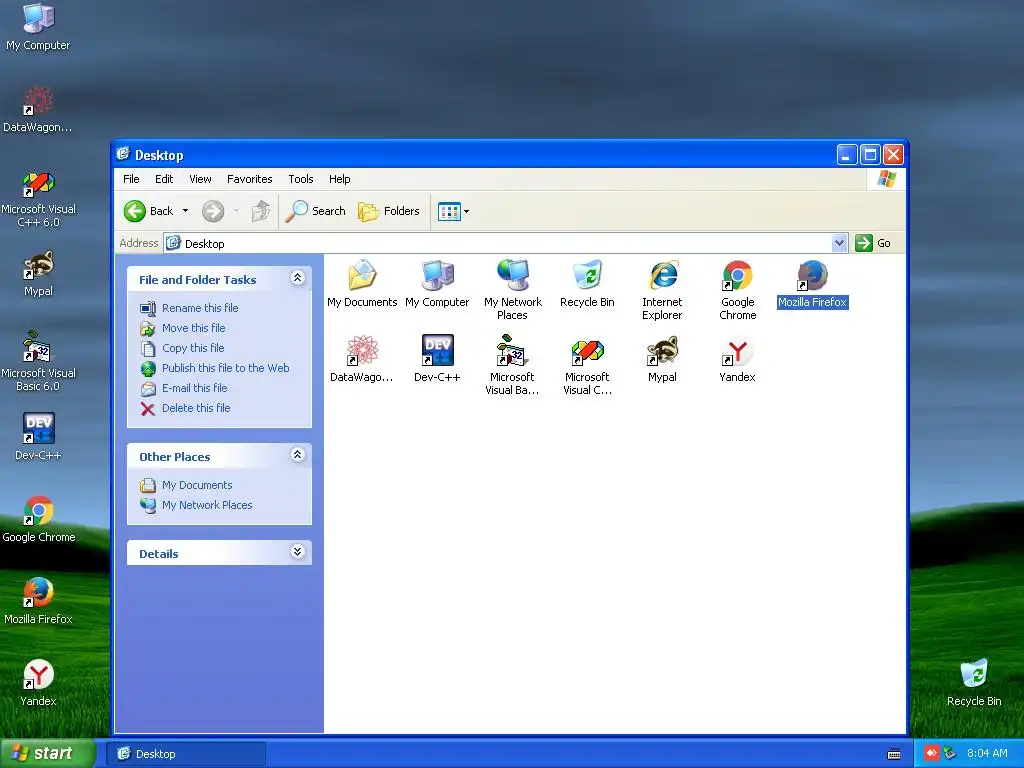Open the File menu
The height and width of the screenshot is (768, 1024).
point(131,179)
